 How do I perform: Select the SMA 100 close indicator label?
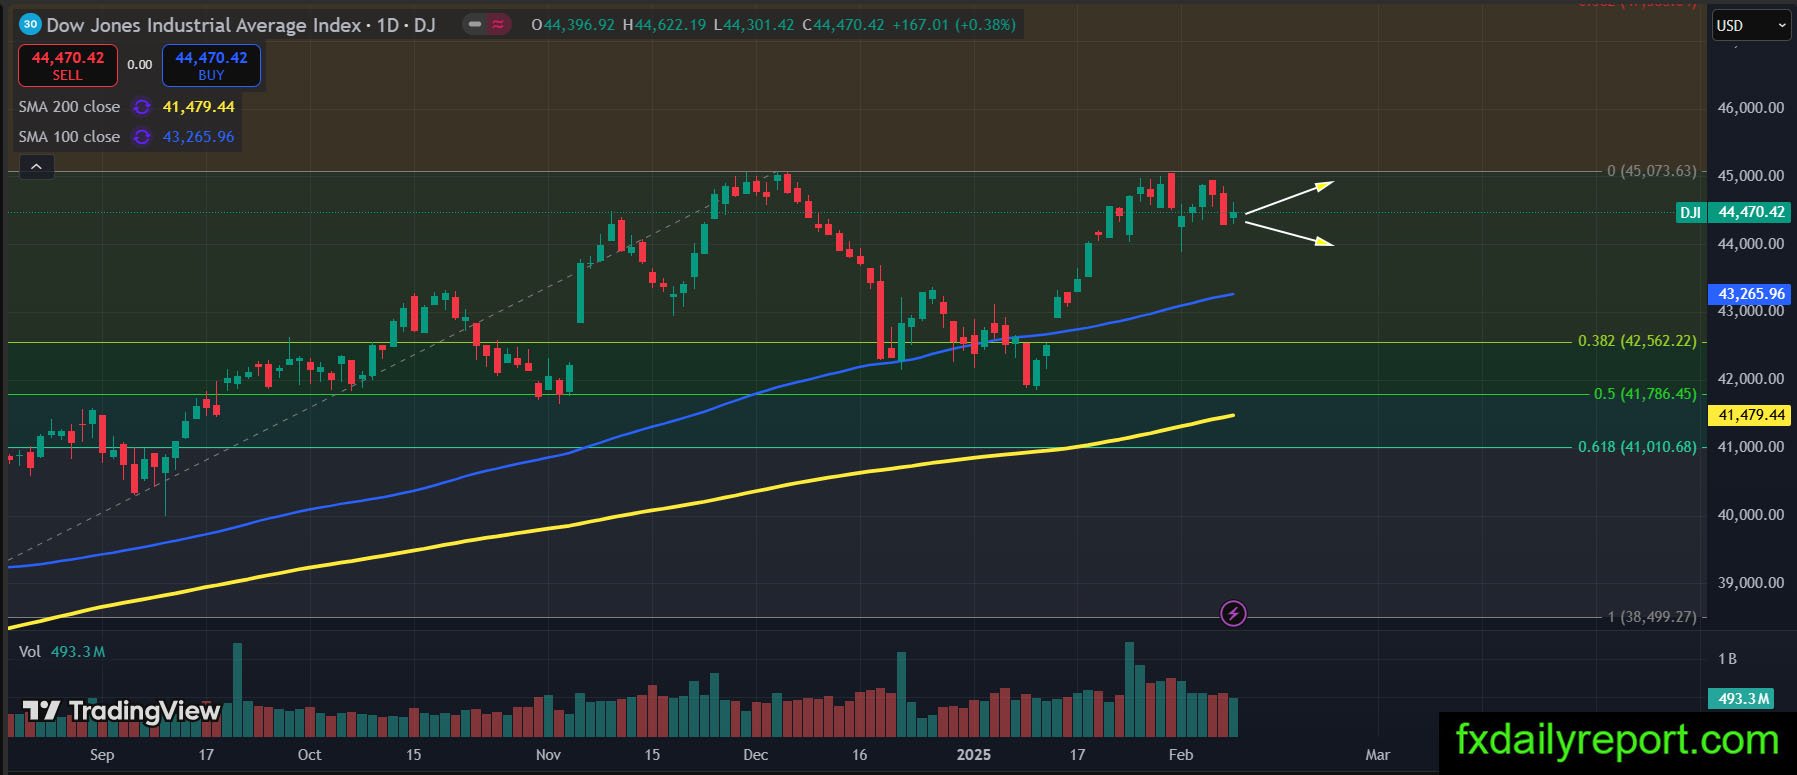point(69,137)
